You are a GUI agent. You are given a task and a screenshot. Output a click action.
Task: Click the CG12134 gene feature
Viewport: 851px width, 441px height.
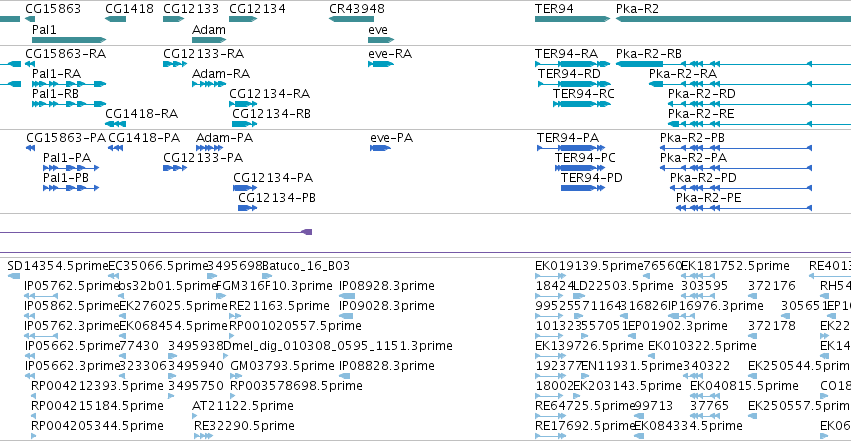[243, 19]
